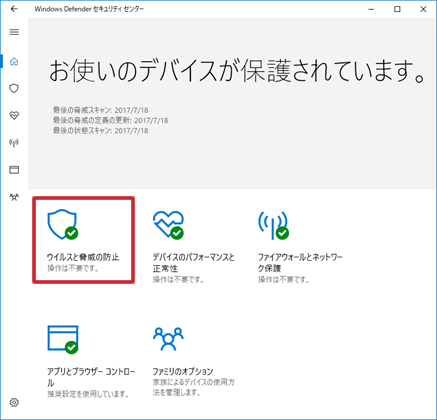Open the hamburger navigation menu
The height and width of the screenshot is (420, 437).
pos(14,32)
